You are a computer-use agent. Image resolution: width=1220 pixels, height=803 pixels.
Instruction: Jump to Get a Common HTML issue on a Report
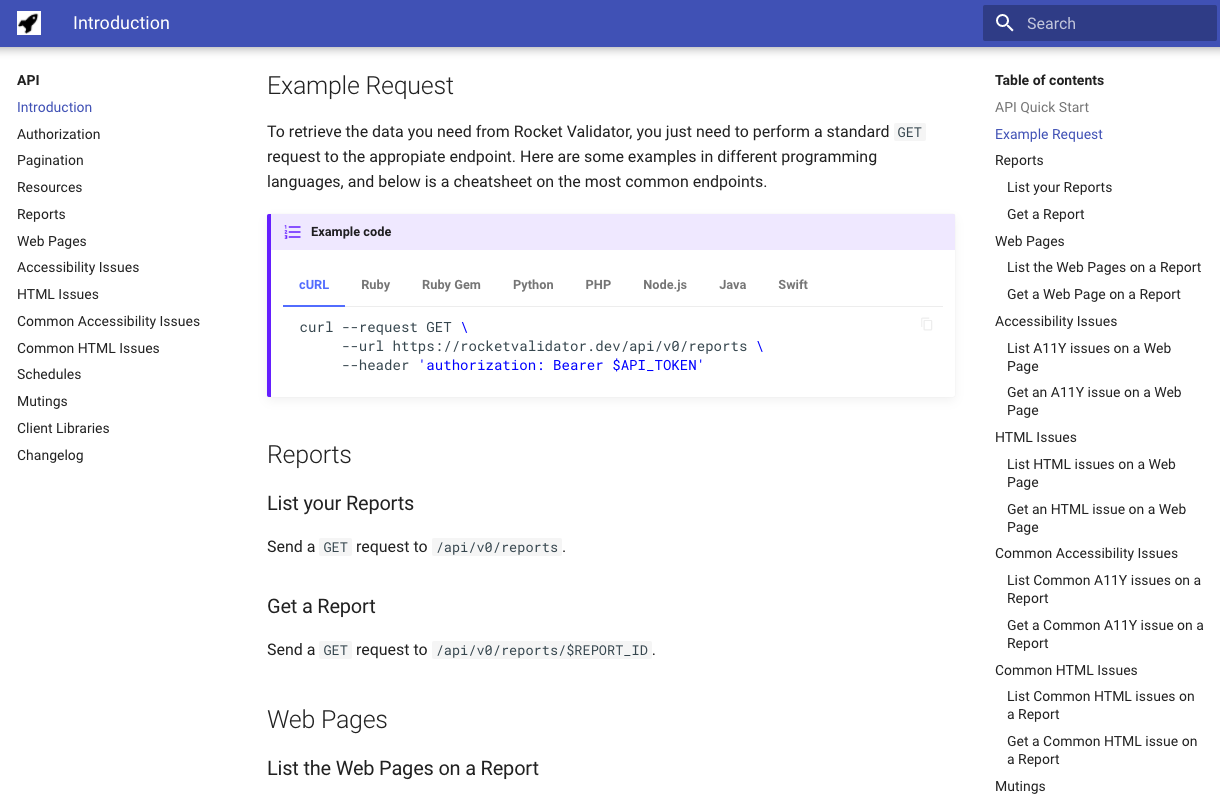tap(1102, 750)
